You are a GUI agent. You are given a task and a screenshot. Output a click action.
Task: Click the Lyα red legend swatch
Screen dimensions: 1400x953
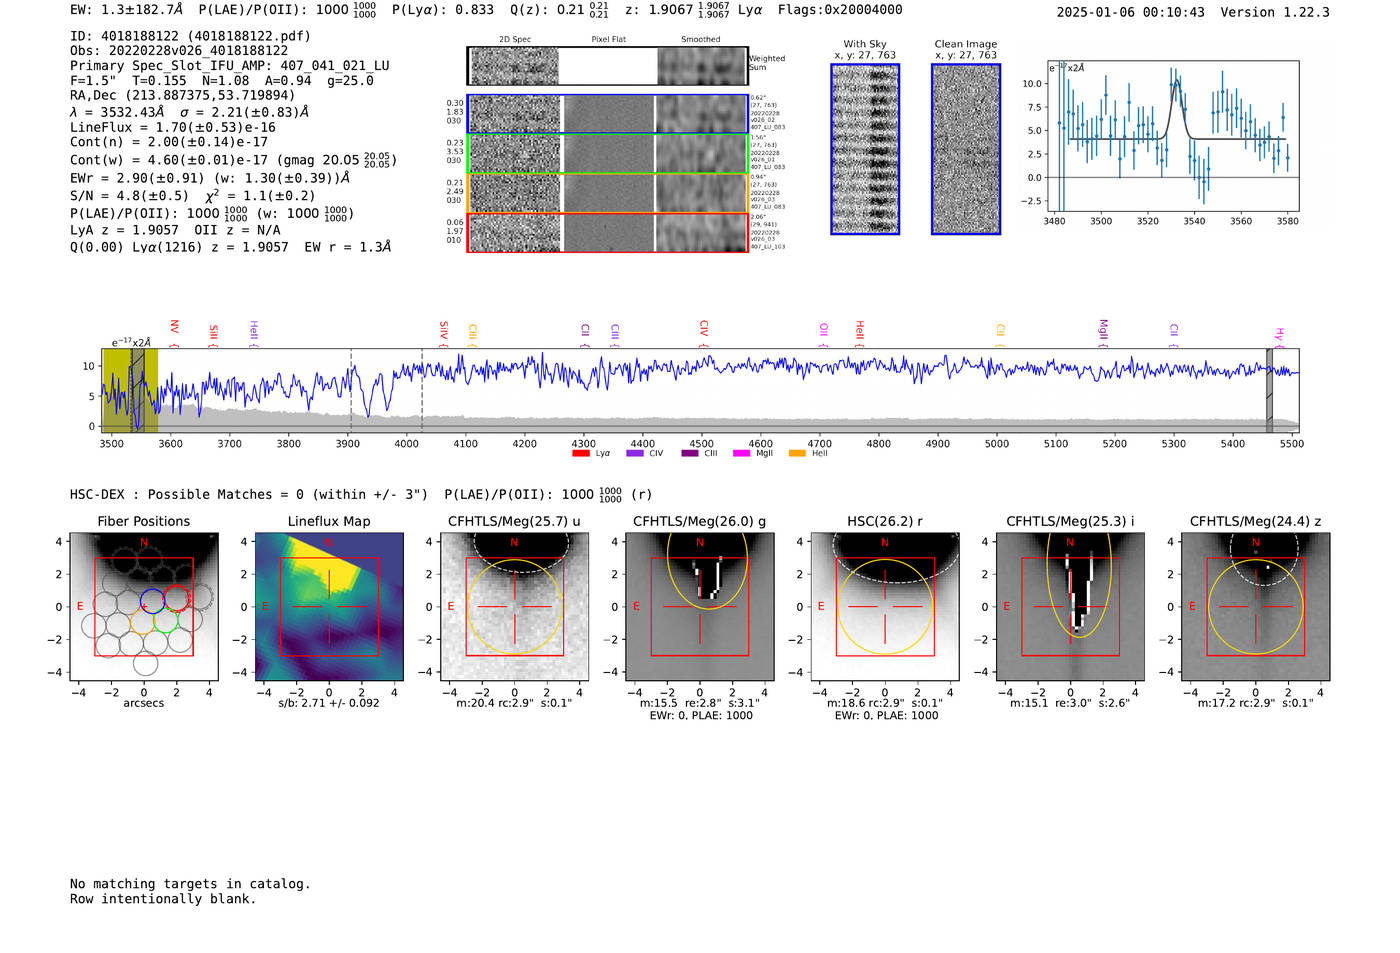(x=581, y=453)
